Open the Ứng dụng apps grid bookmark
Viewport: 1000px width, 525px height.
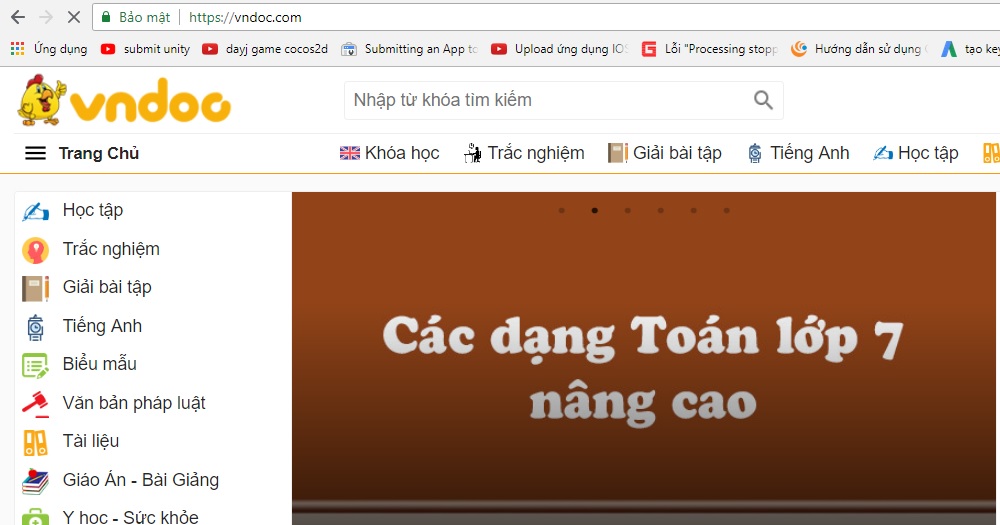pyautogui.click(x=48, y=49)
